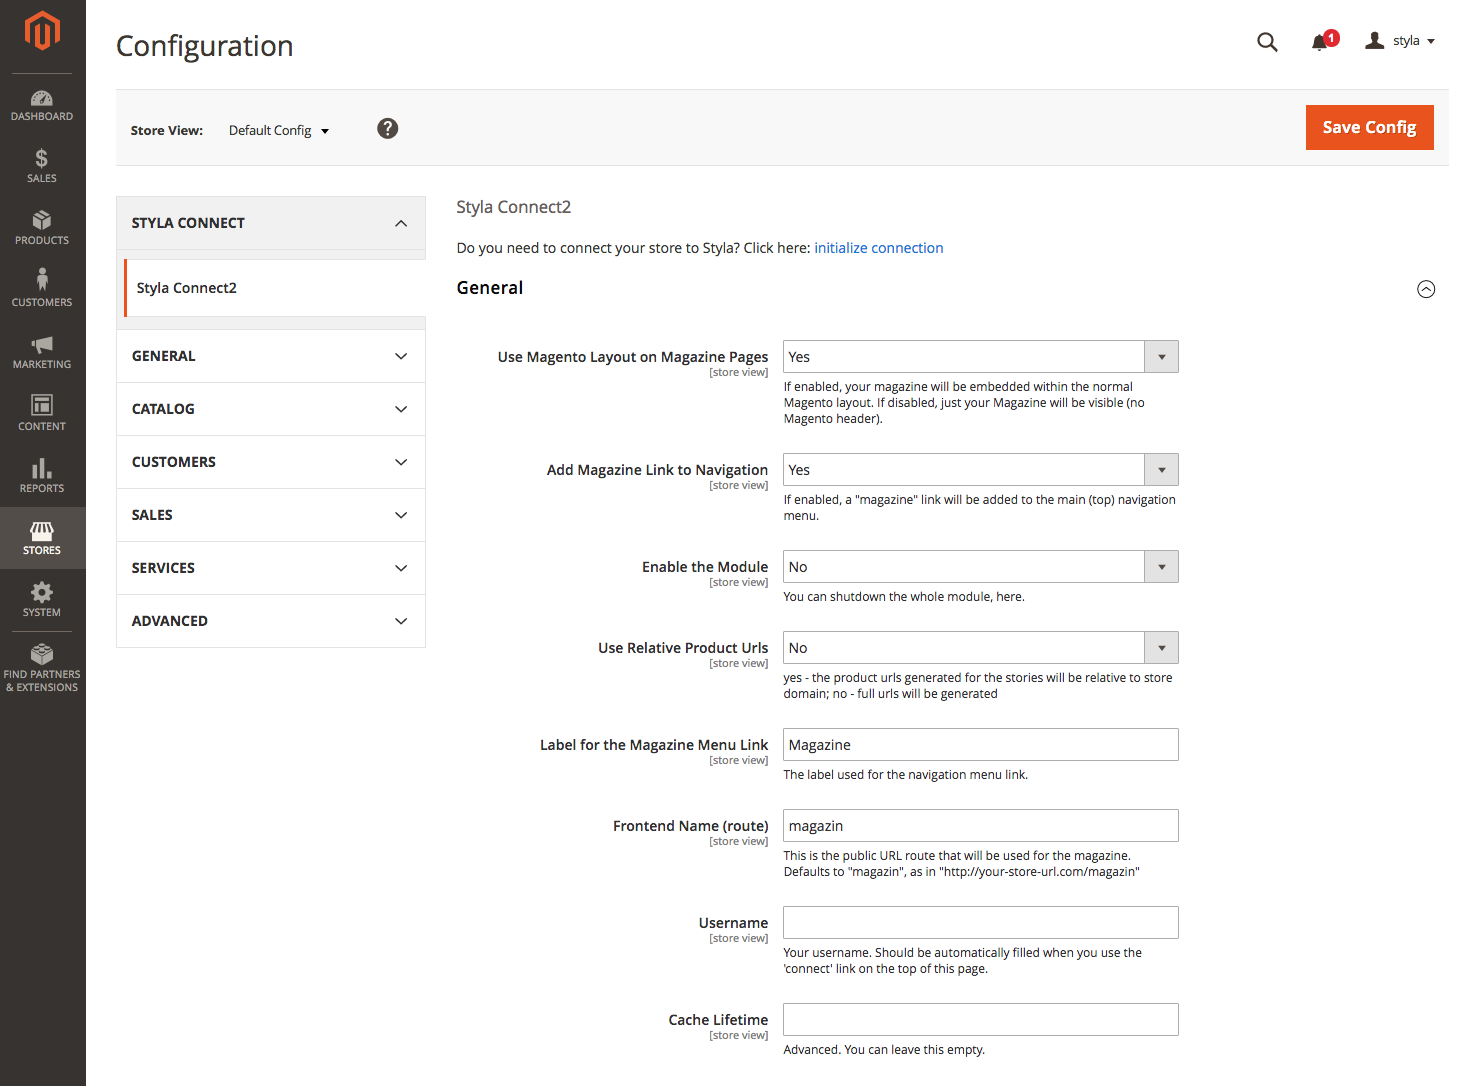Viewport: 1478px width, 1086px height.
Task: Expand the SERVICES config section
Action: point(271,568)
